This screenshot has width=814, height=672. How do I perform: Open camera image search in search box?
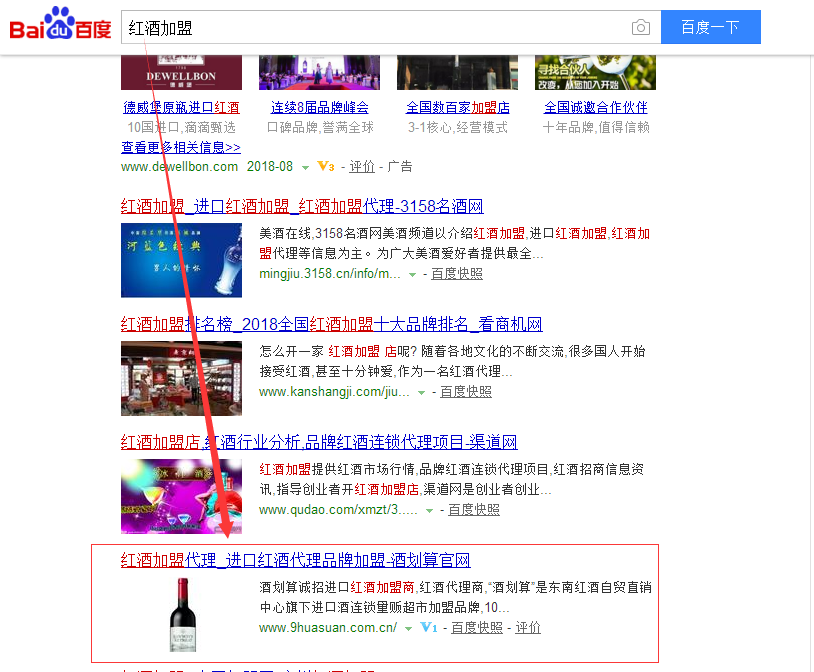tap(640, 27)
